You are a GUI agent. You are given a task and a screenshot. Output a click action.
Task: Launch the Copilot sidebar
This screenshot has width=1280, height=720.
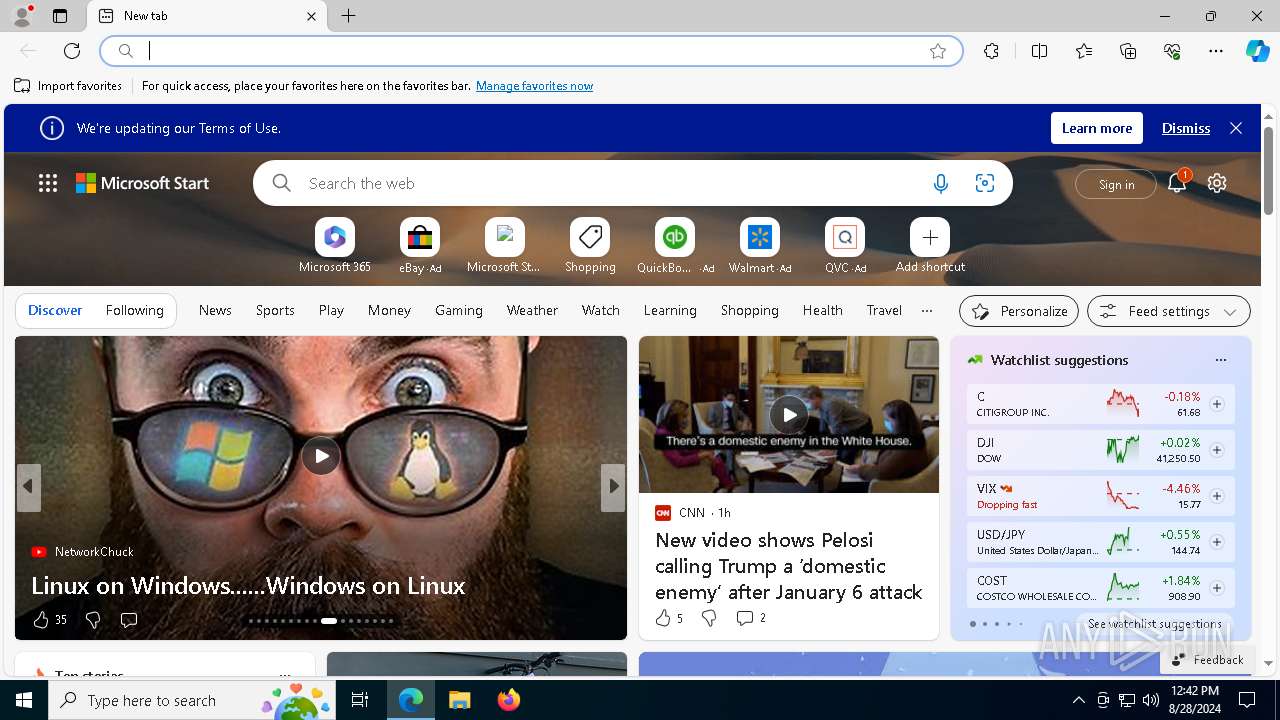(x=1257, y=51)
